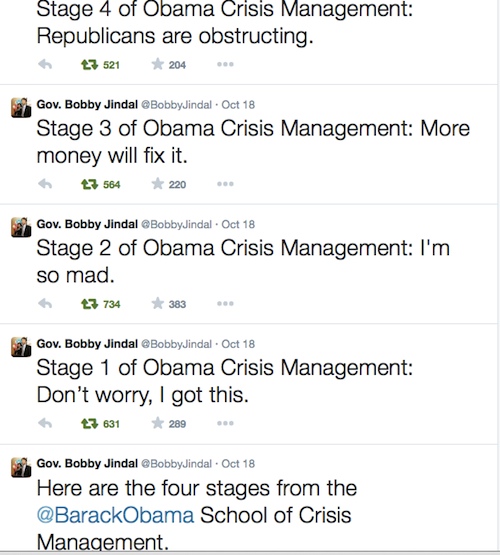Open the @BarackObama mention link
The width and height of the screenshot is (500, 555).
(115, 515)
